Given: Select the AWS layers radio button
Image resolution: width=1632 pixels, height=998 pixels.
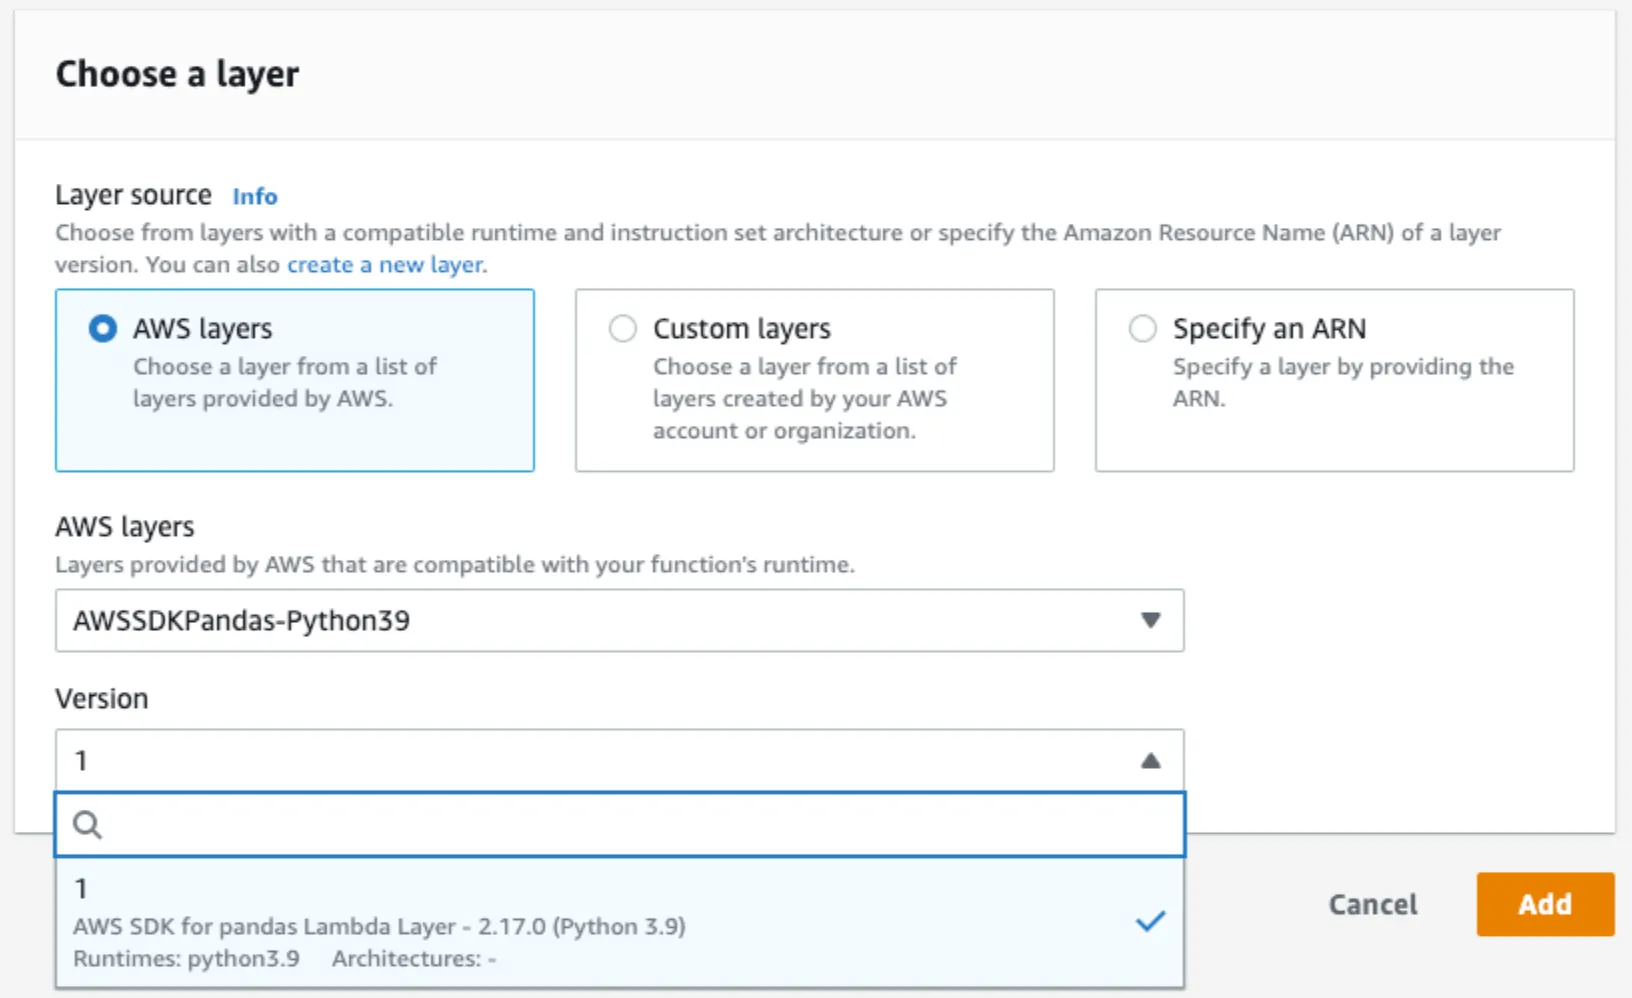Looking at the screenshot, I should coord(103,329).
